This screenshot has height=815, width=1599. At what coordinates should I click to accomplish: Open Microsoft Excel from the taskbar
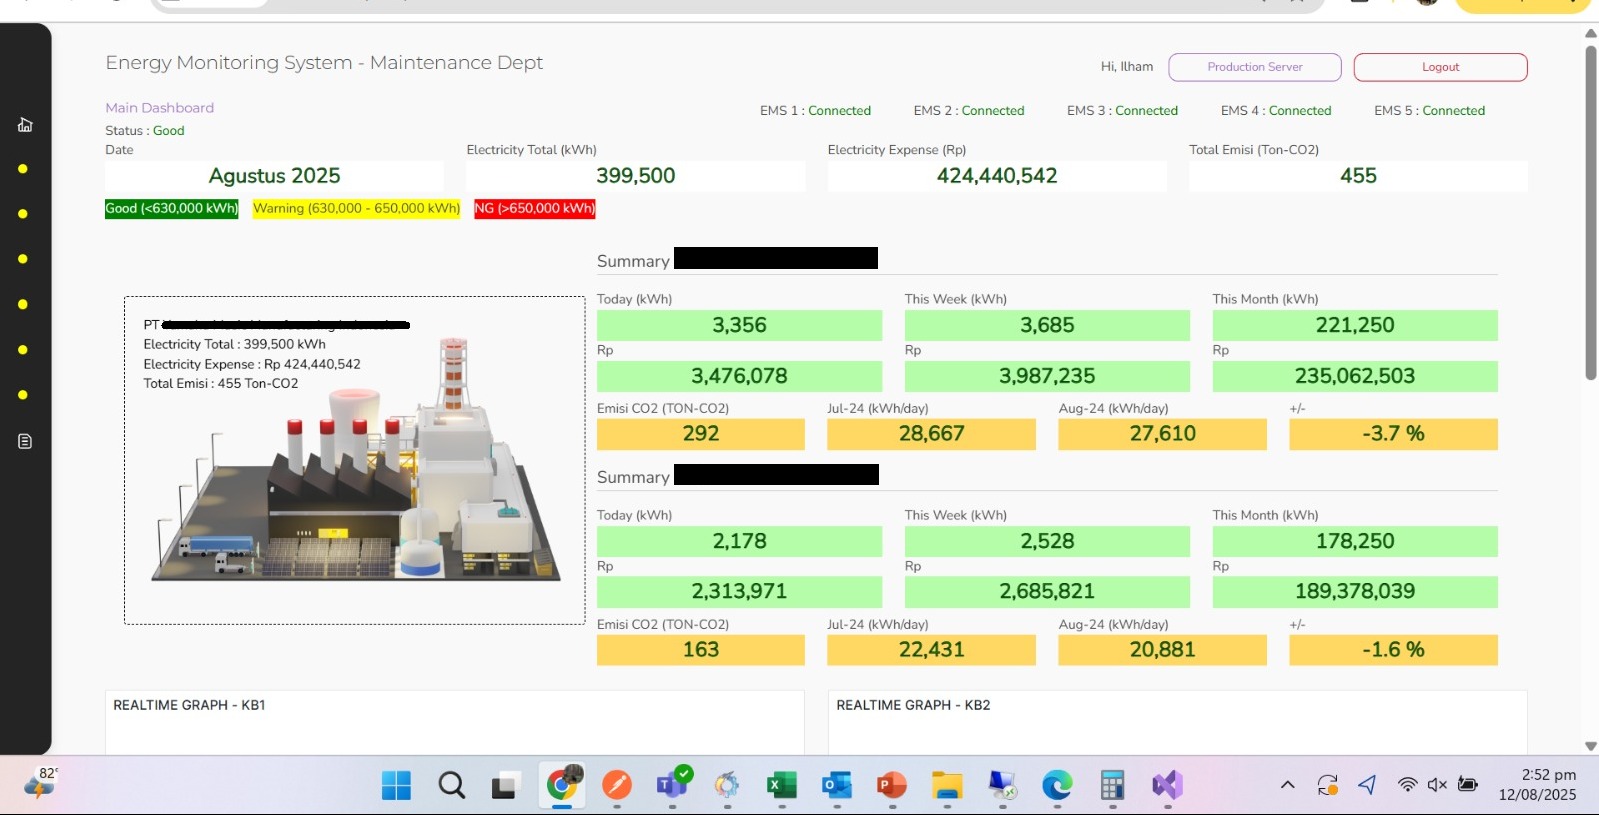pyautogui.click(x=781, y=786)
